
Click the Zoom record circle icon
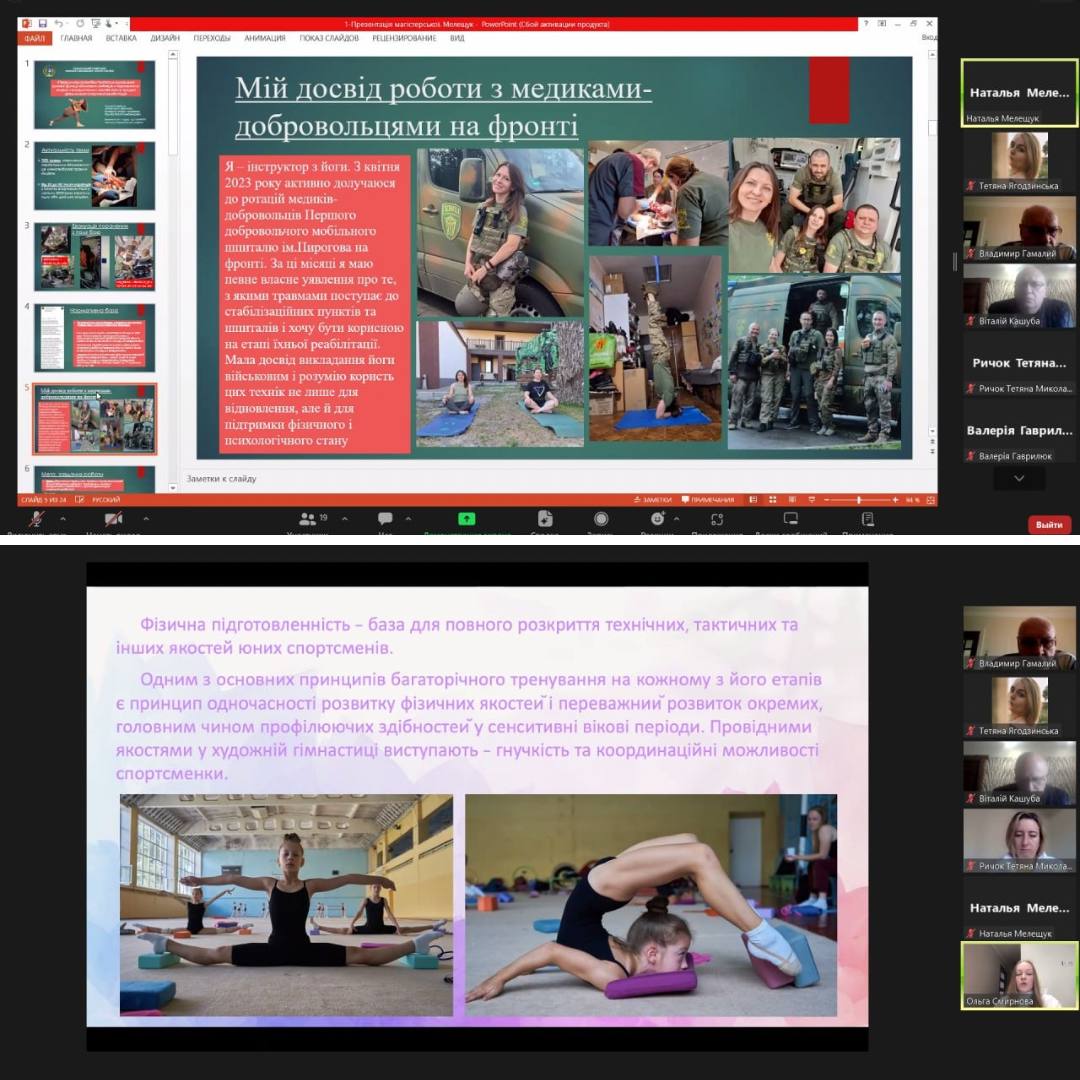tap(601, 518)
